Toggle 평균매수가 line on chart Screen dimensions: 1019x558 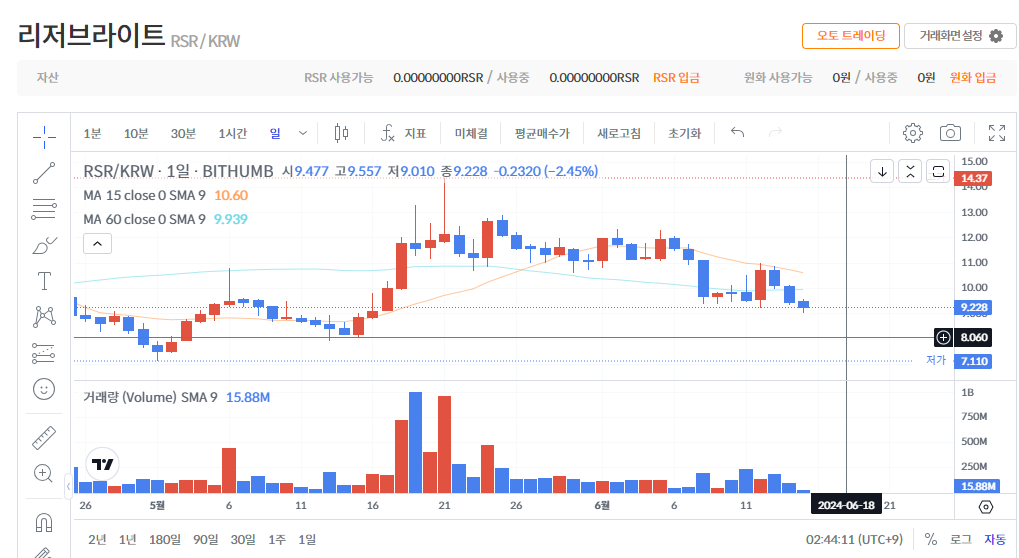(x=542, y=133)
